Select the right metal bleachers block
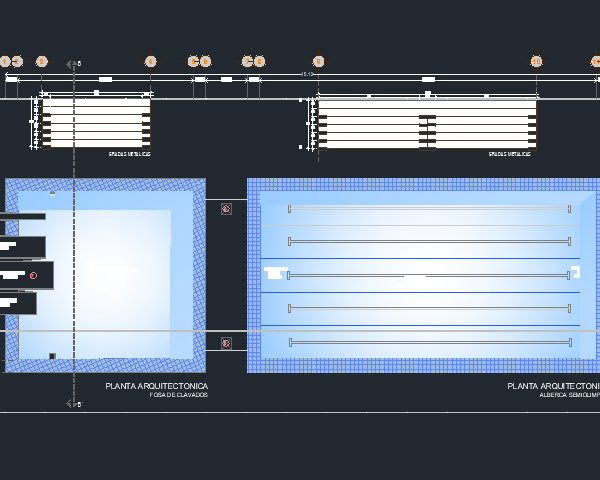Screen dimensions: 600x480 [x=427, y=124]
